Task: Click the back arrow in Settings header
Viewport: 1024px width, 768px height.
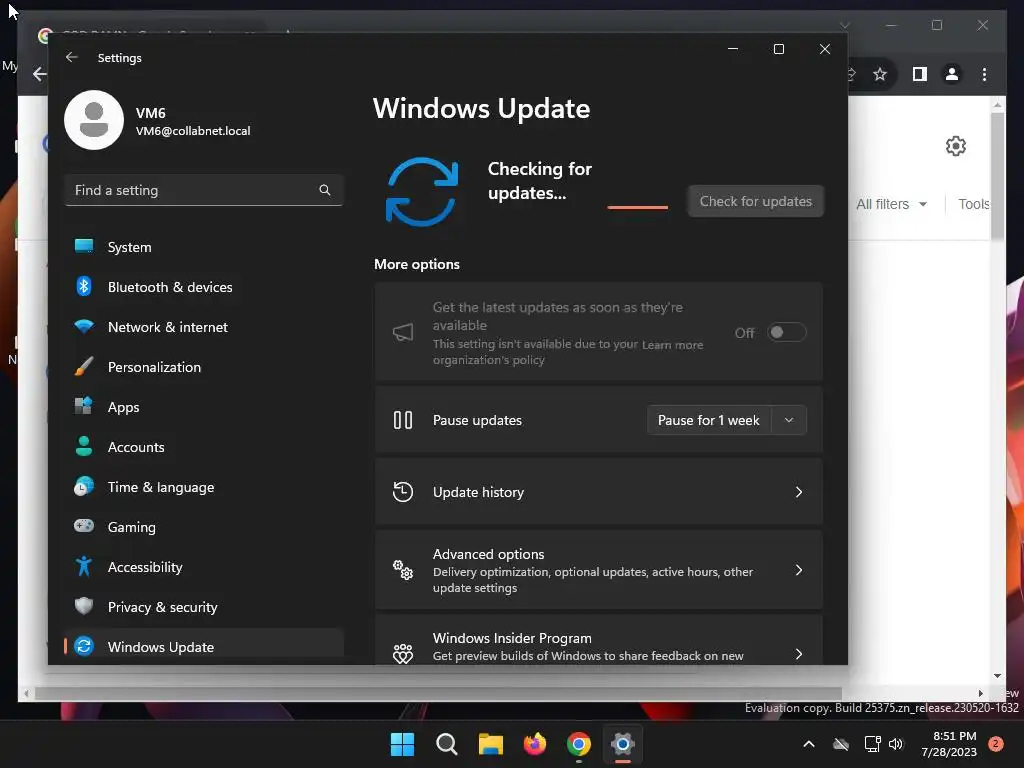Action: tap(72, 57)
